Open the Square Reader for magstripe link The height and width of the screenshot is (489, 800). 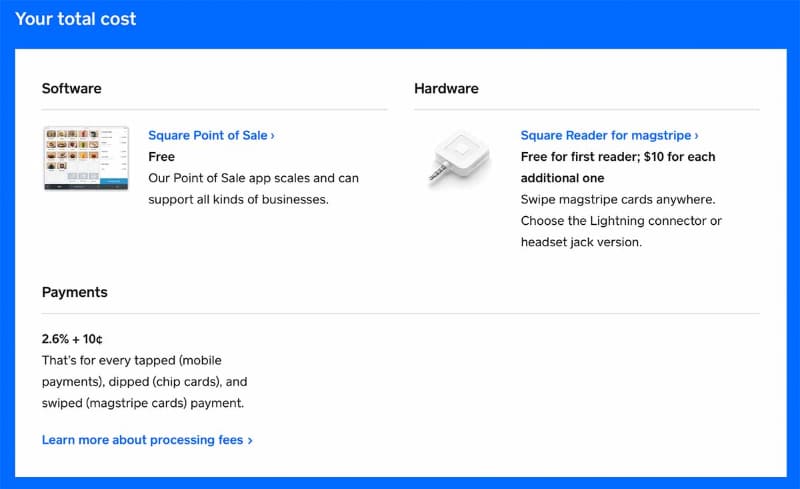[x=606, y=135]
